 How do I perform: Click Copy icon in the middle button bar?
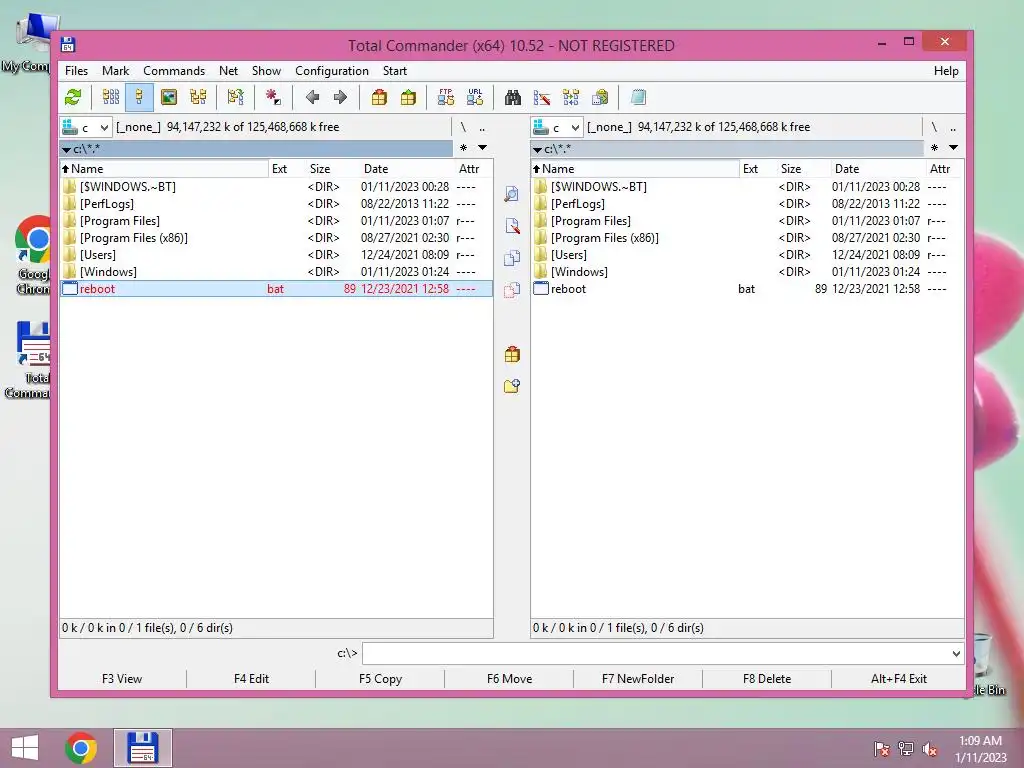[512, 258]
